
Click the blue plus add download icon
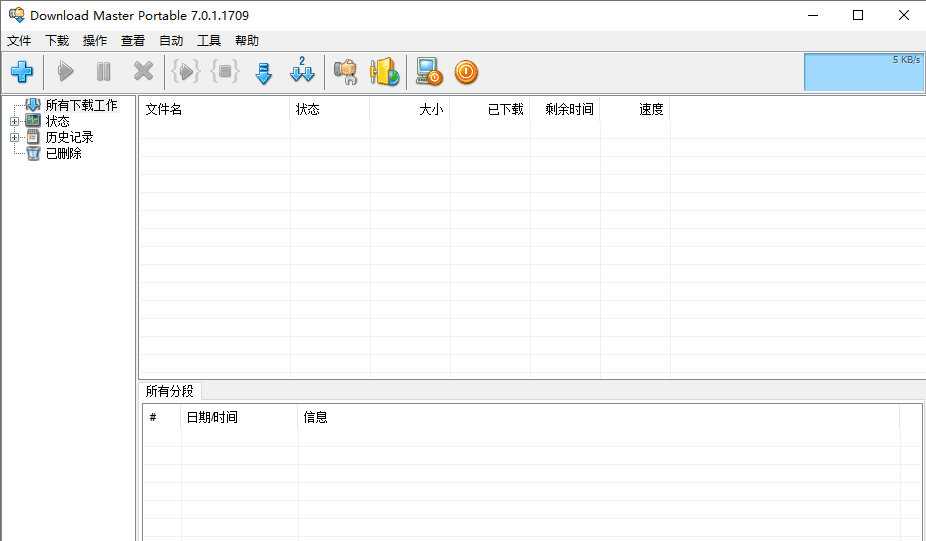(x=22, y=72)
